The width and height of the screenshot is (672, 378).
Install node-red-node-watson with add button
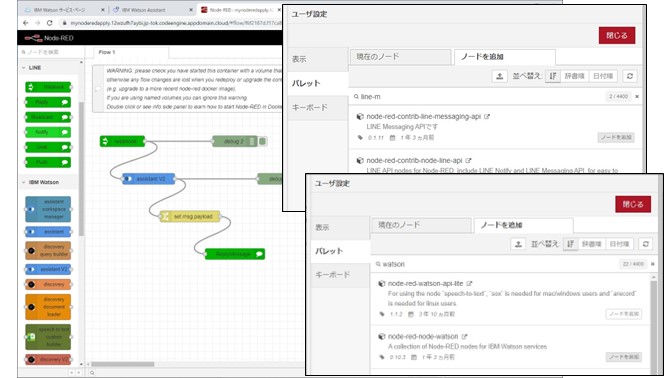[x=624, y=357]
